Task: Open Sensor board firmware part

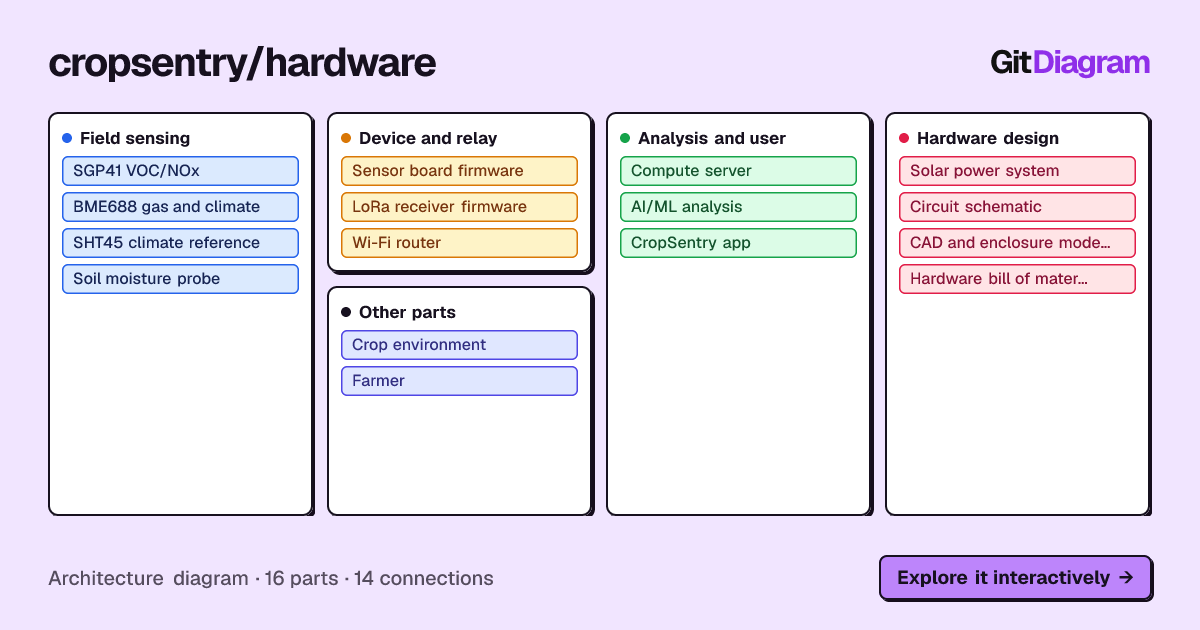Action: (459, 171)
